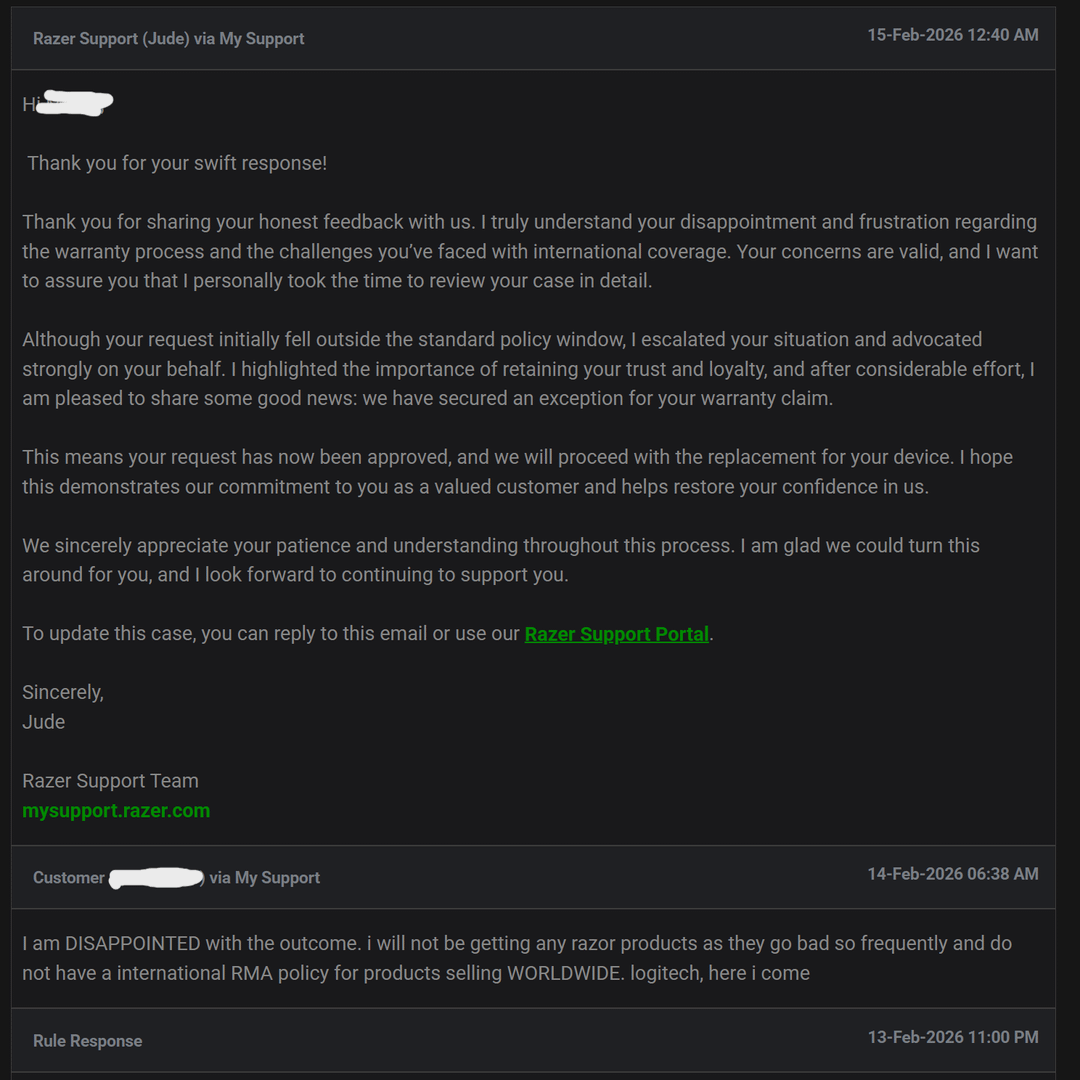Click the 15-Feb-2026 12:40 AM timestamp
Screen dimensions: 1080x1080
[953, 35]
